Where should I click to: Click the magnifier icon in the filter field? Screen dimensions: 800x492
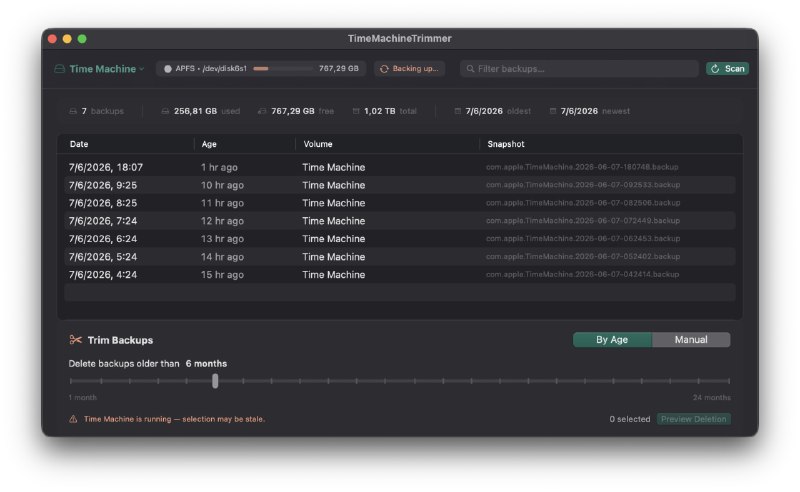pyautogui.click(x=470, y=69)
